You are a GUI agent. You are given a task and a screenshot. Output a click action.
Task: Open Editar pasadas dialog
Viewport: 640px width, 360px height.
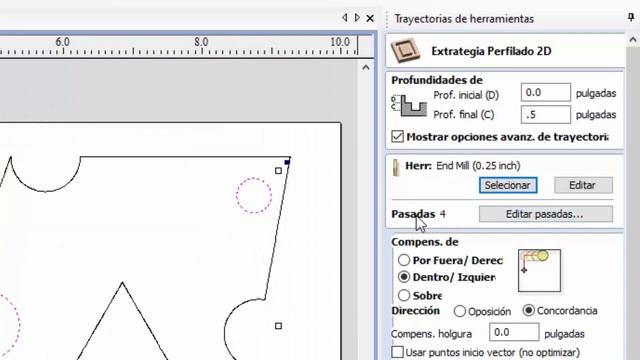point(545,214)
